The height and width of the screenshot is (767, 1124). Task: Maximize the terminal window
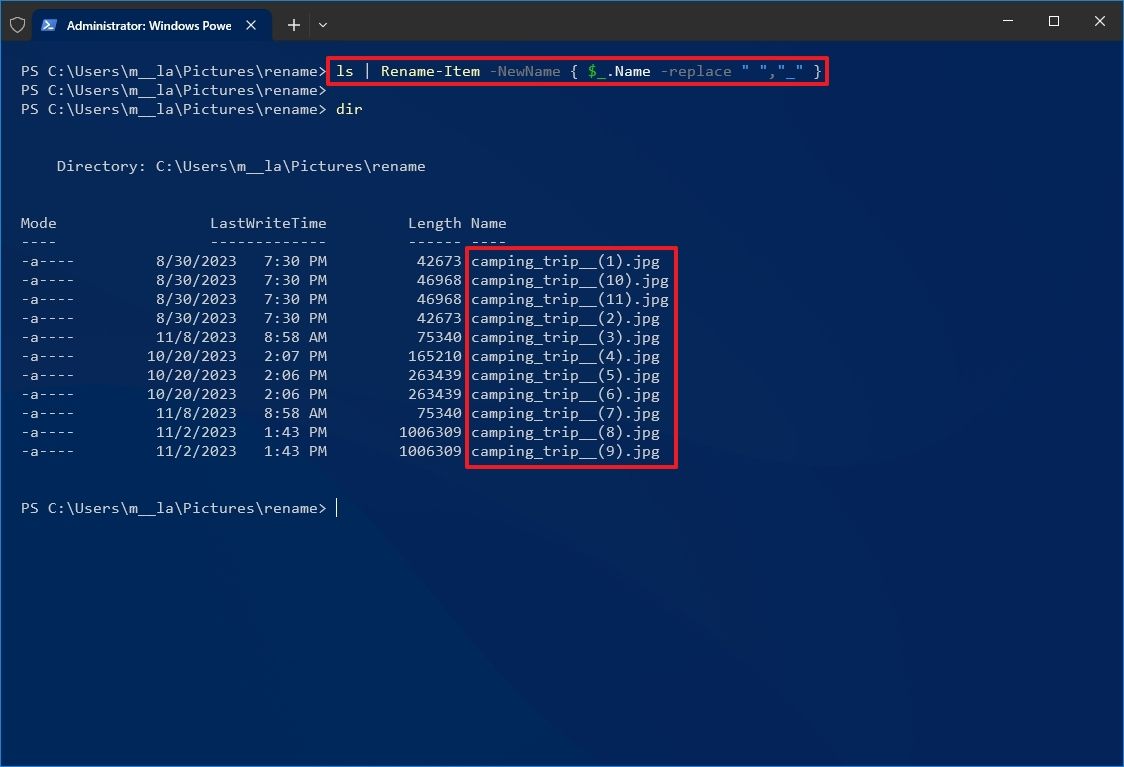tap(1053, 21)
